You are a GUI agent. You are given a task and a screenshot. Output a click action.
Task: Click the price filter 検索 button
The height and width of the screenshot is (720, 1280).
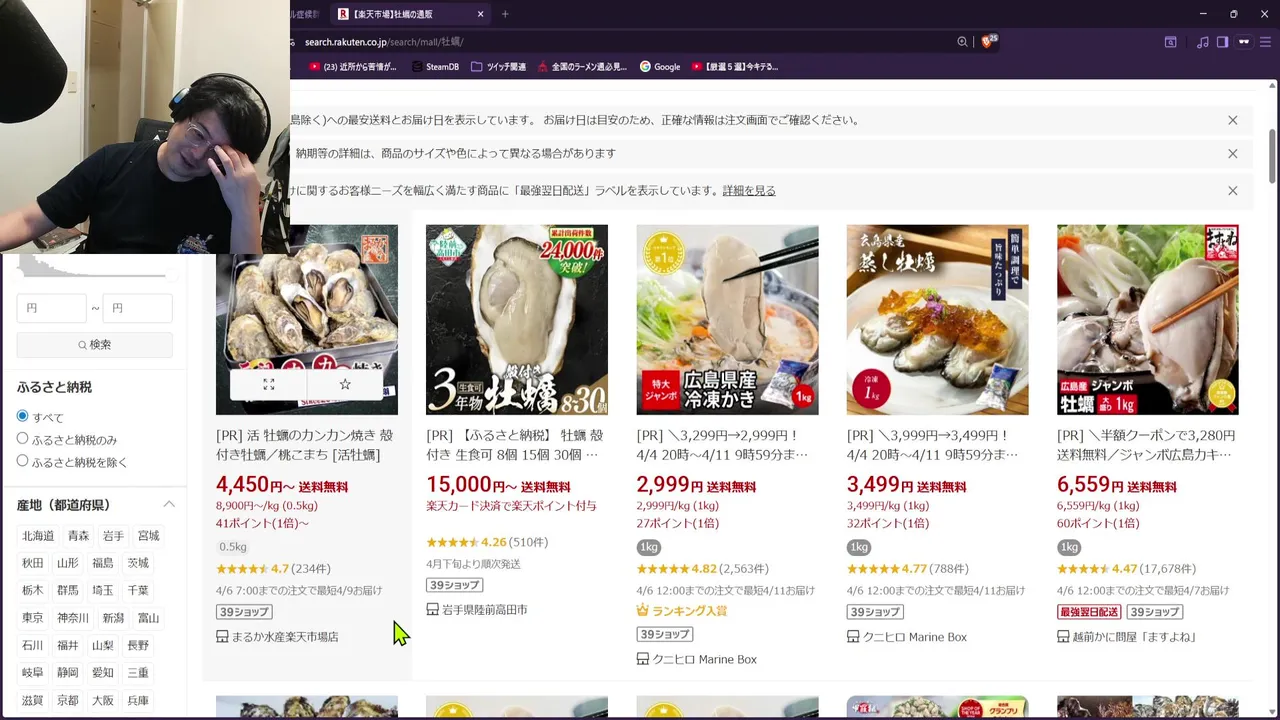click(95, 345)
